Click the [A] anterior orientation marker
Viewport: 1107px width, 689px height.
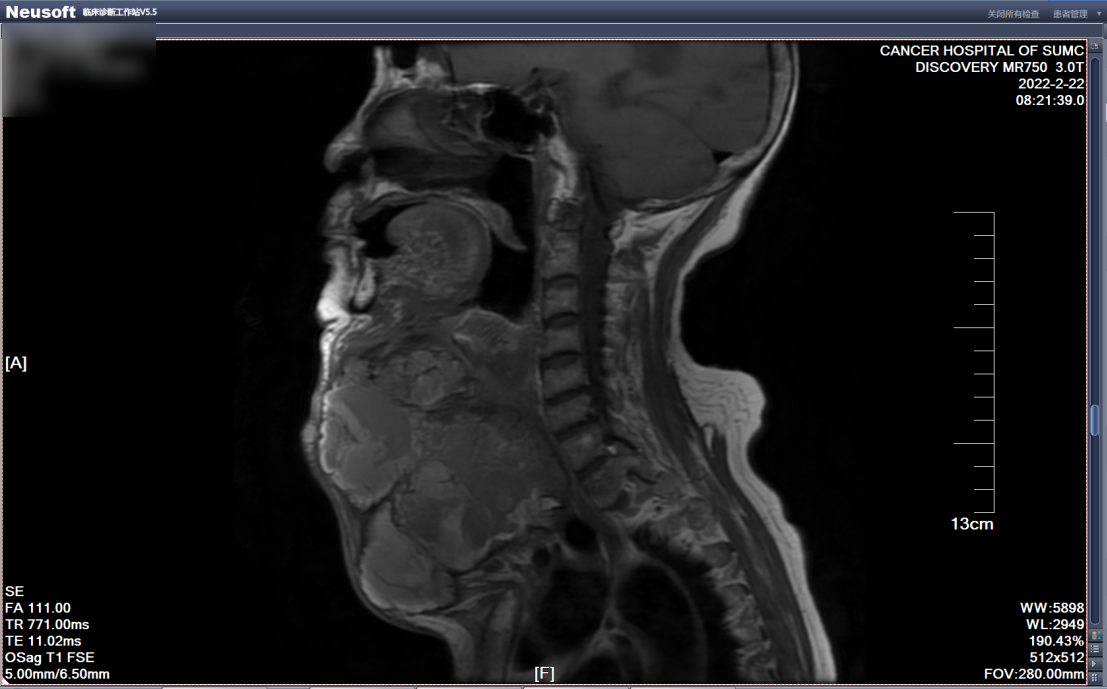click(16, 363)
